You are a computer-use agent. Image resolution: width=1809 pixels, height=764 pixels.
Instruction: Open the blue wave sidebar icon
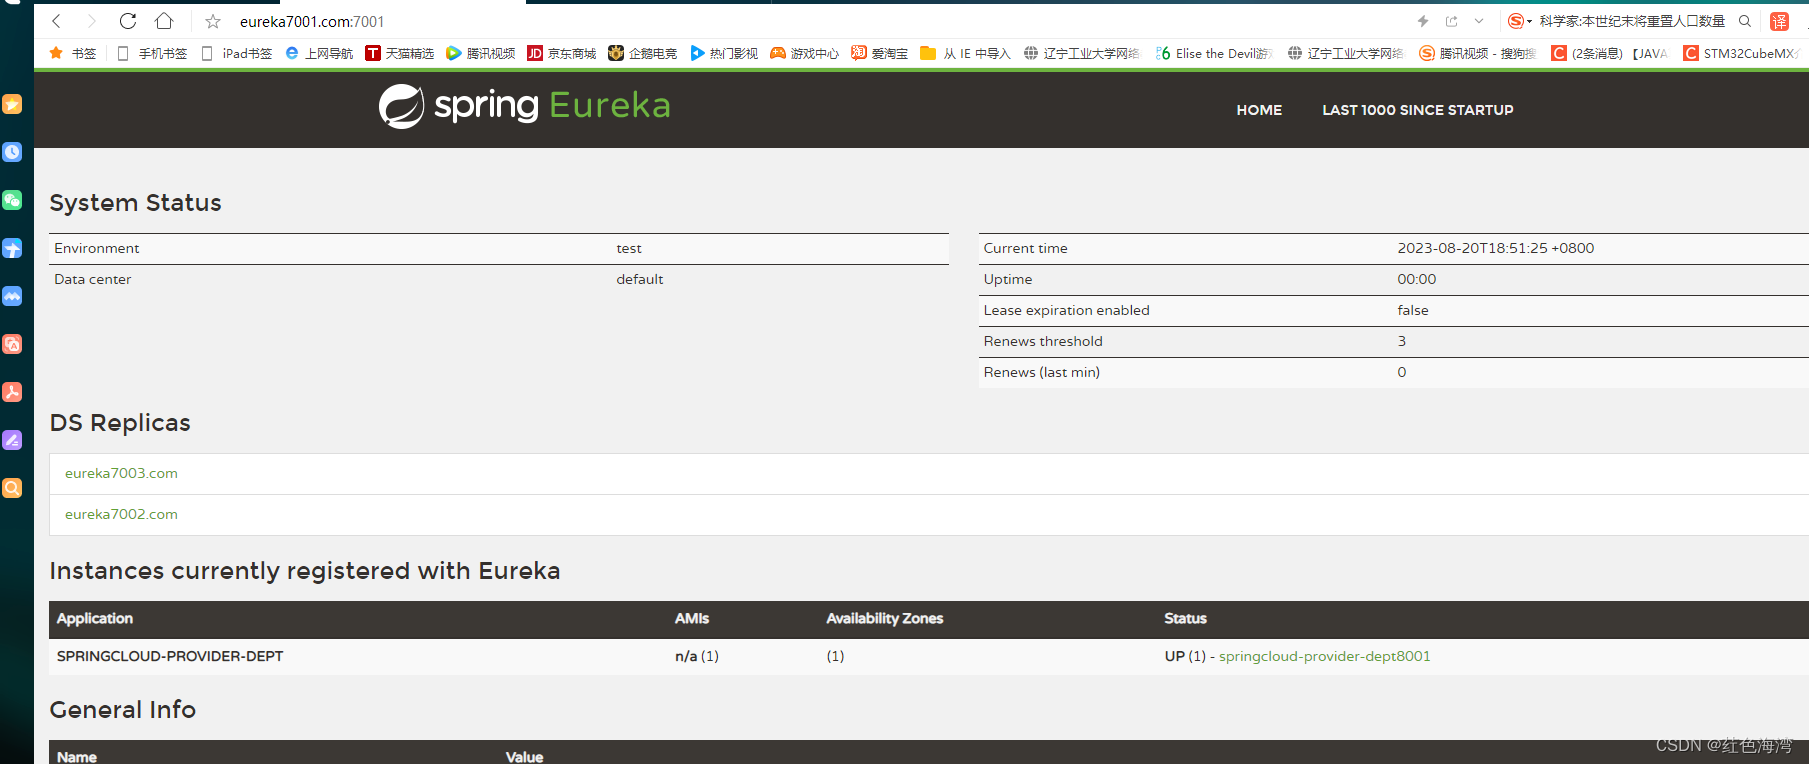pos(12,296)
